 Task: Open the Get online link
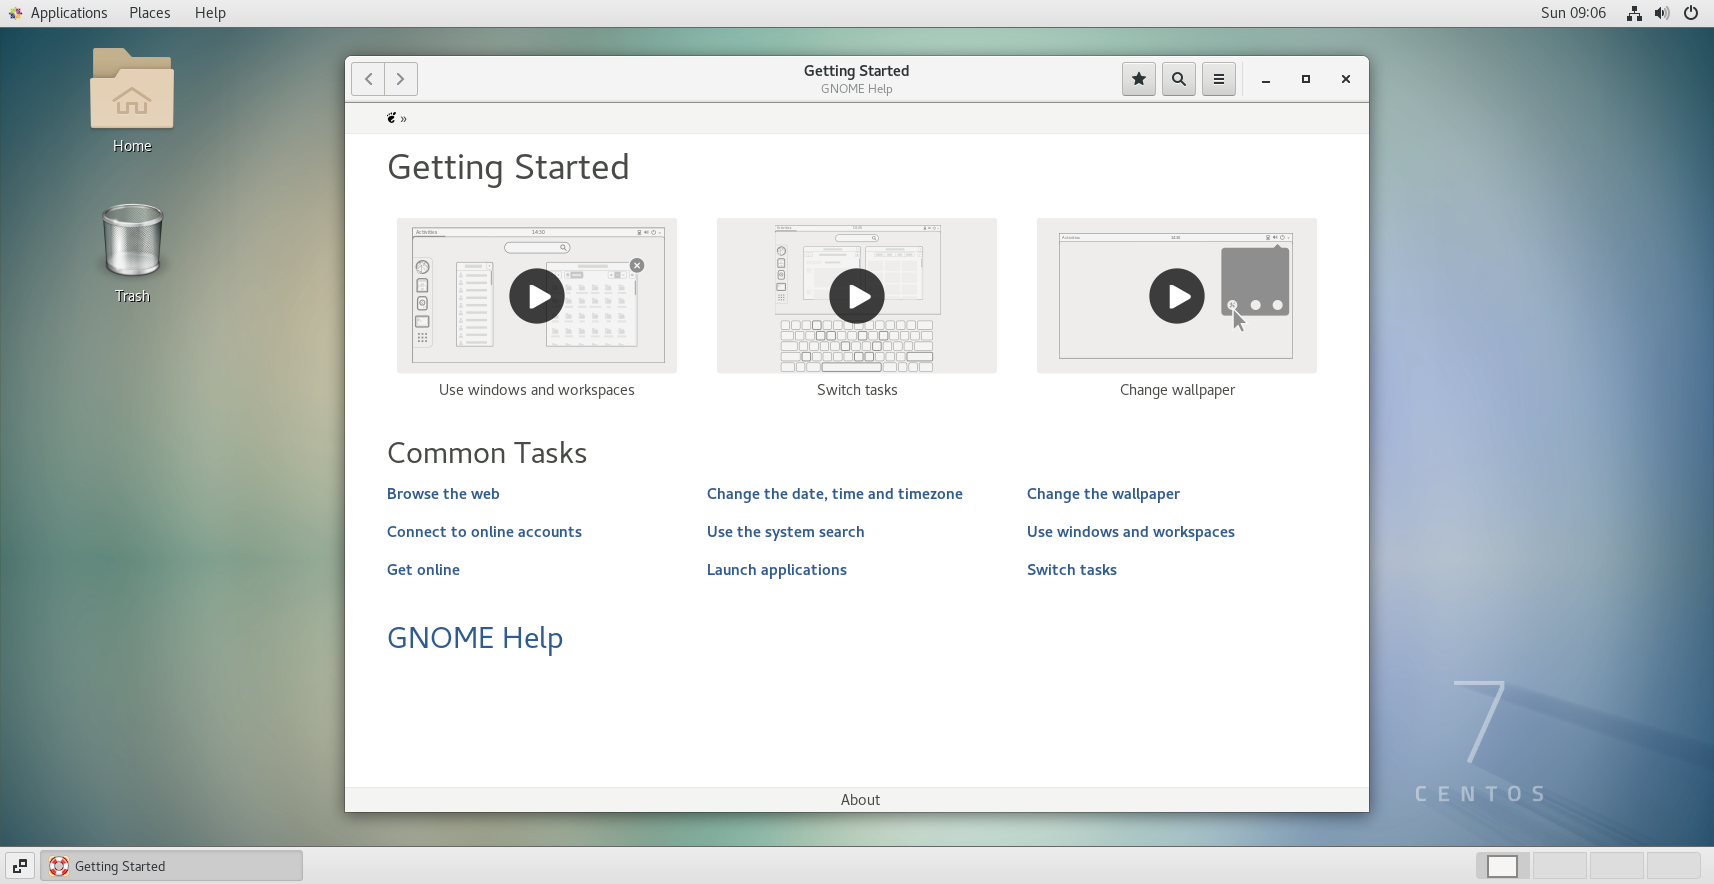pyautogui.click(x=423, y=570)
